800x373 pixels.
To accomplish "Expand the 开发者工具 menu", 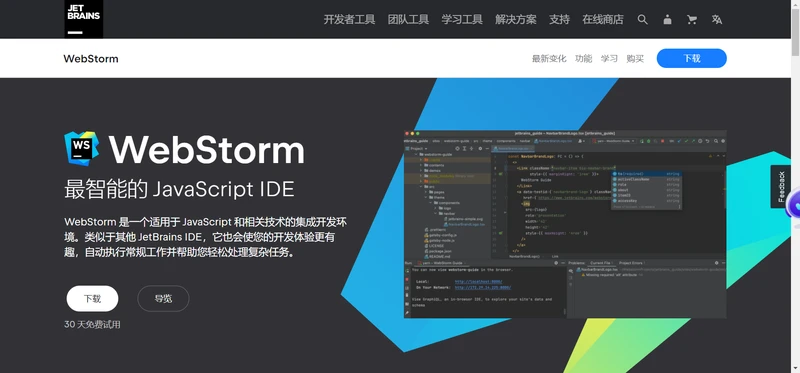I will 349,19.
